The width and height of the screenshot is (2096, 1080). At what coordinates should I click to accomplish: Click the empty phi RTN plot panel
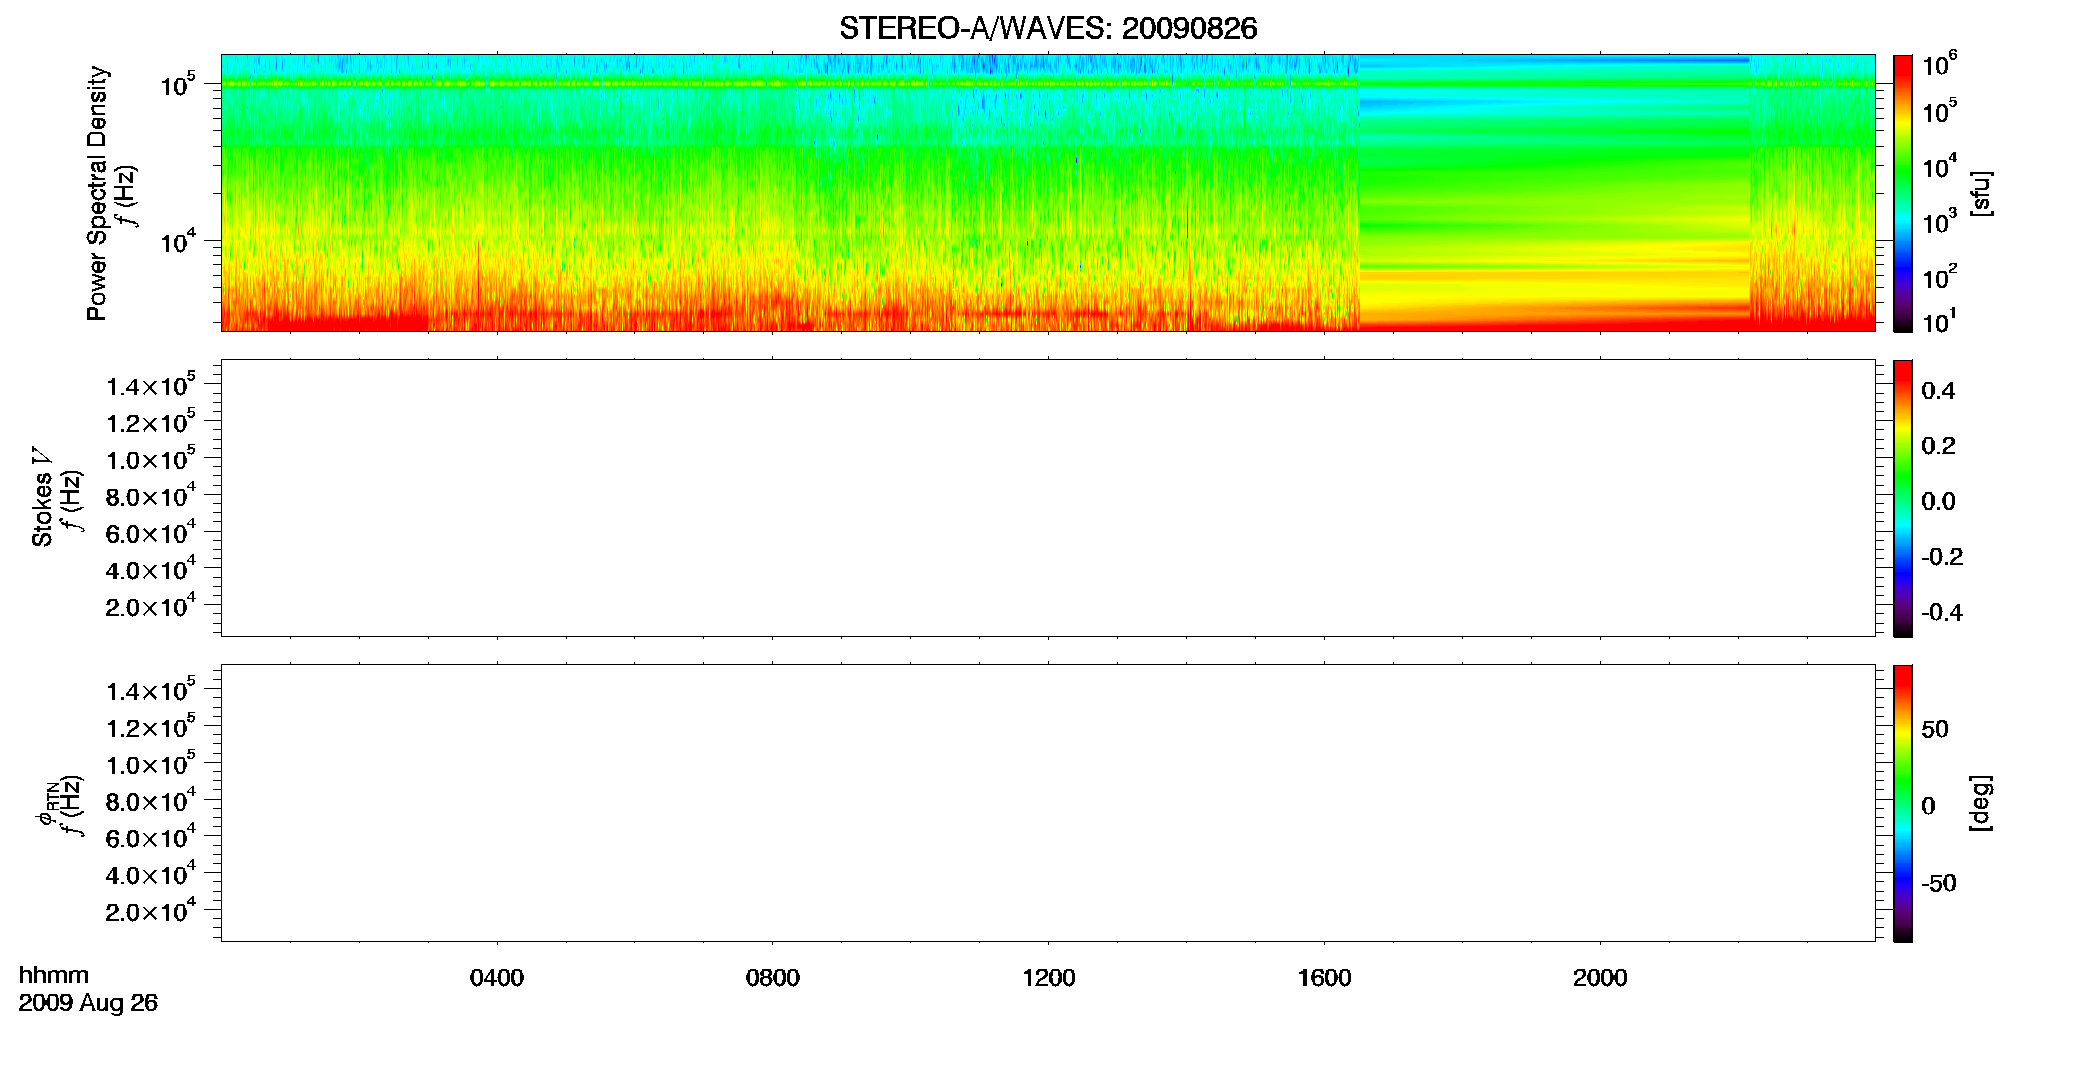[1048, 803]
